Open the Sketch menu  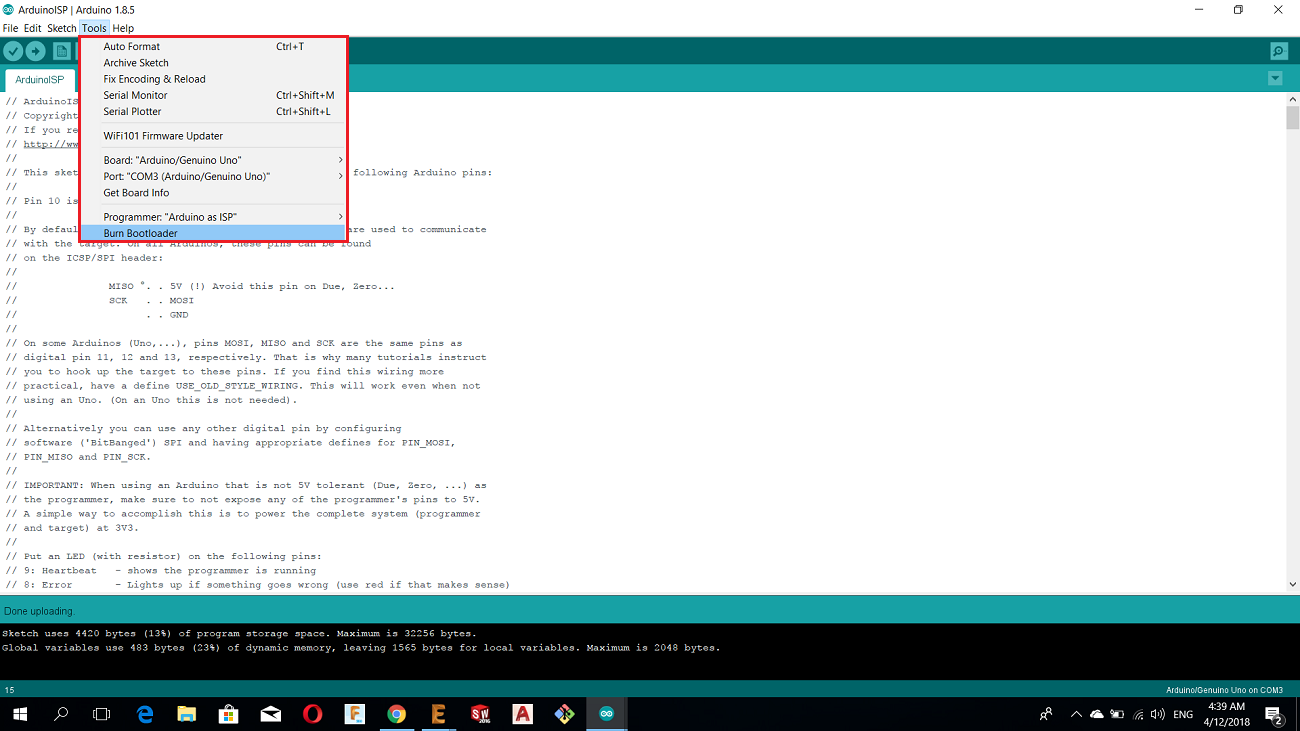click(x=62, y=28)
